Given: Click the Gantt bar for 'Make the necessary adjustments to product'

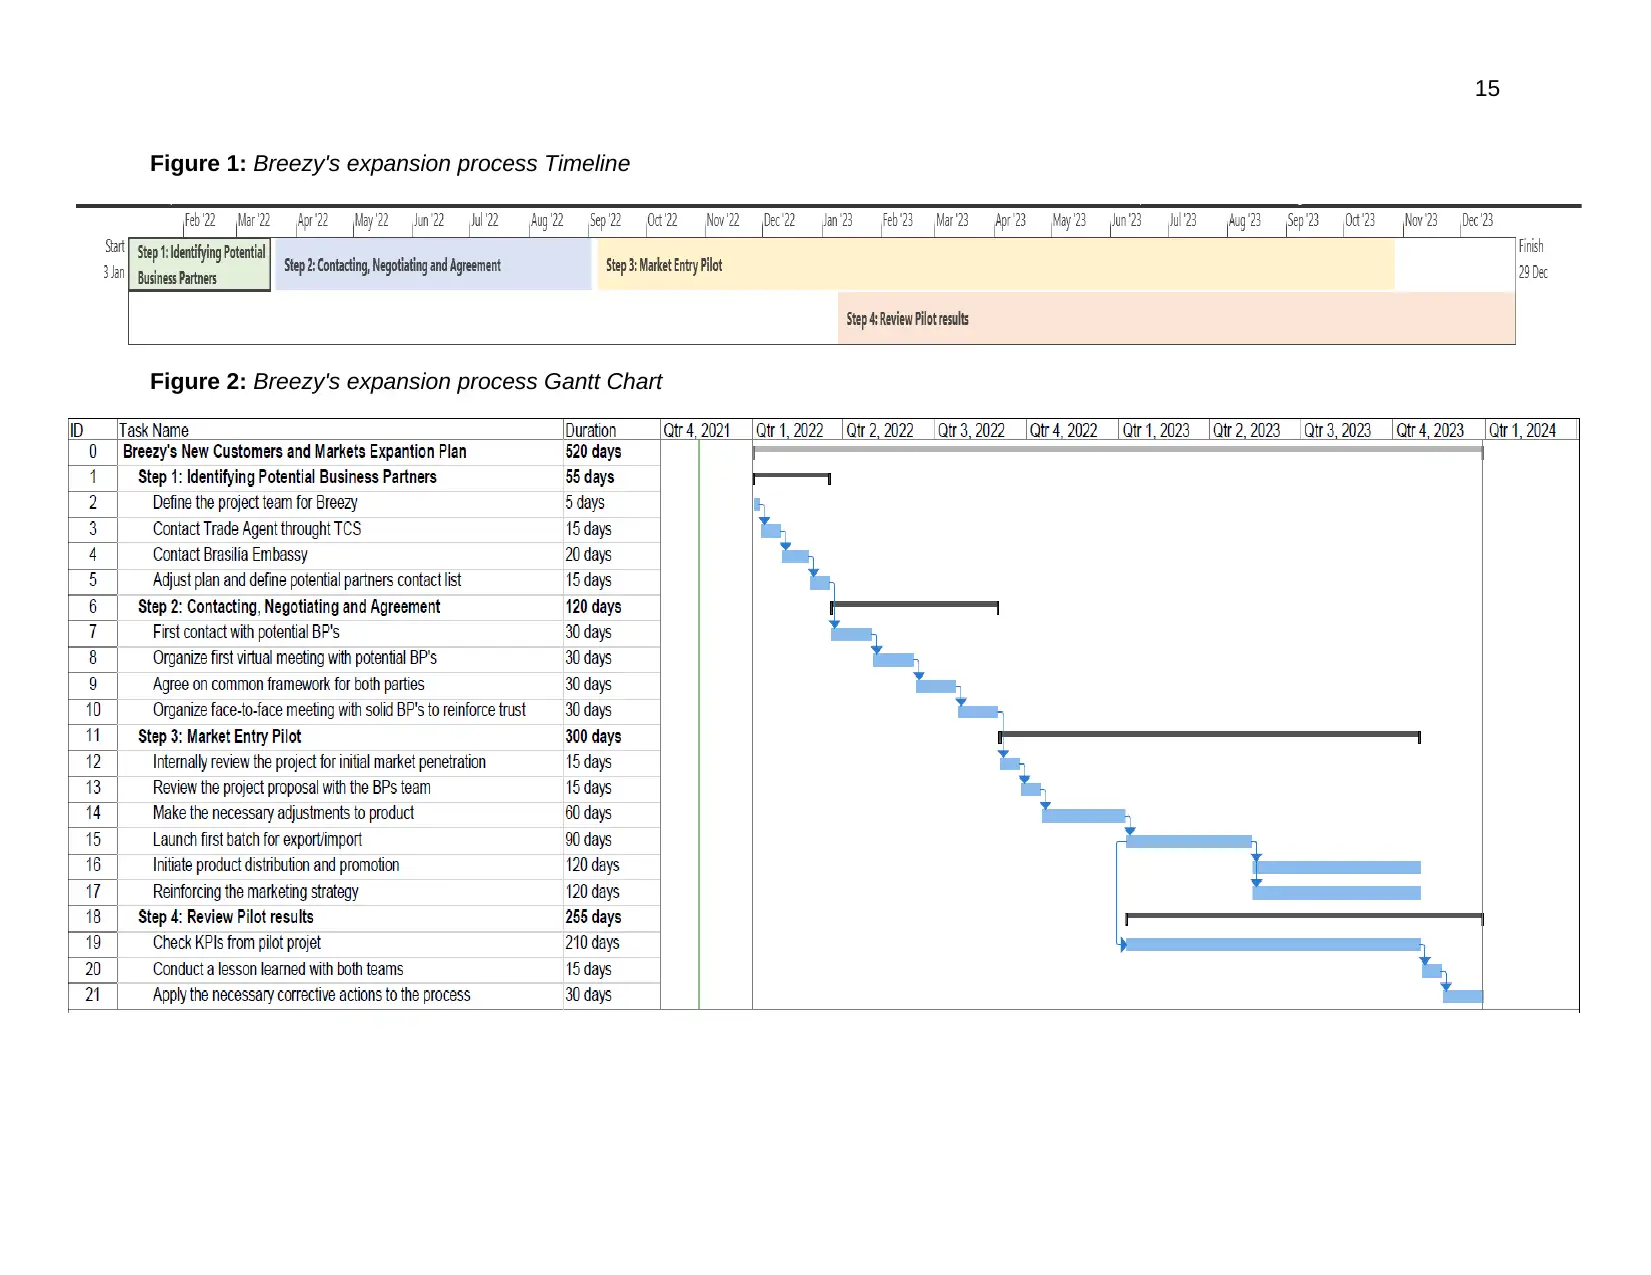Looking at the screenshot, I should pyautogui.click(x=1083, y=816).
